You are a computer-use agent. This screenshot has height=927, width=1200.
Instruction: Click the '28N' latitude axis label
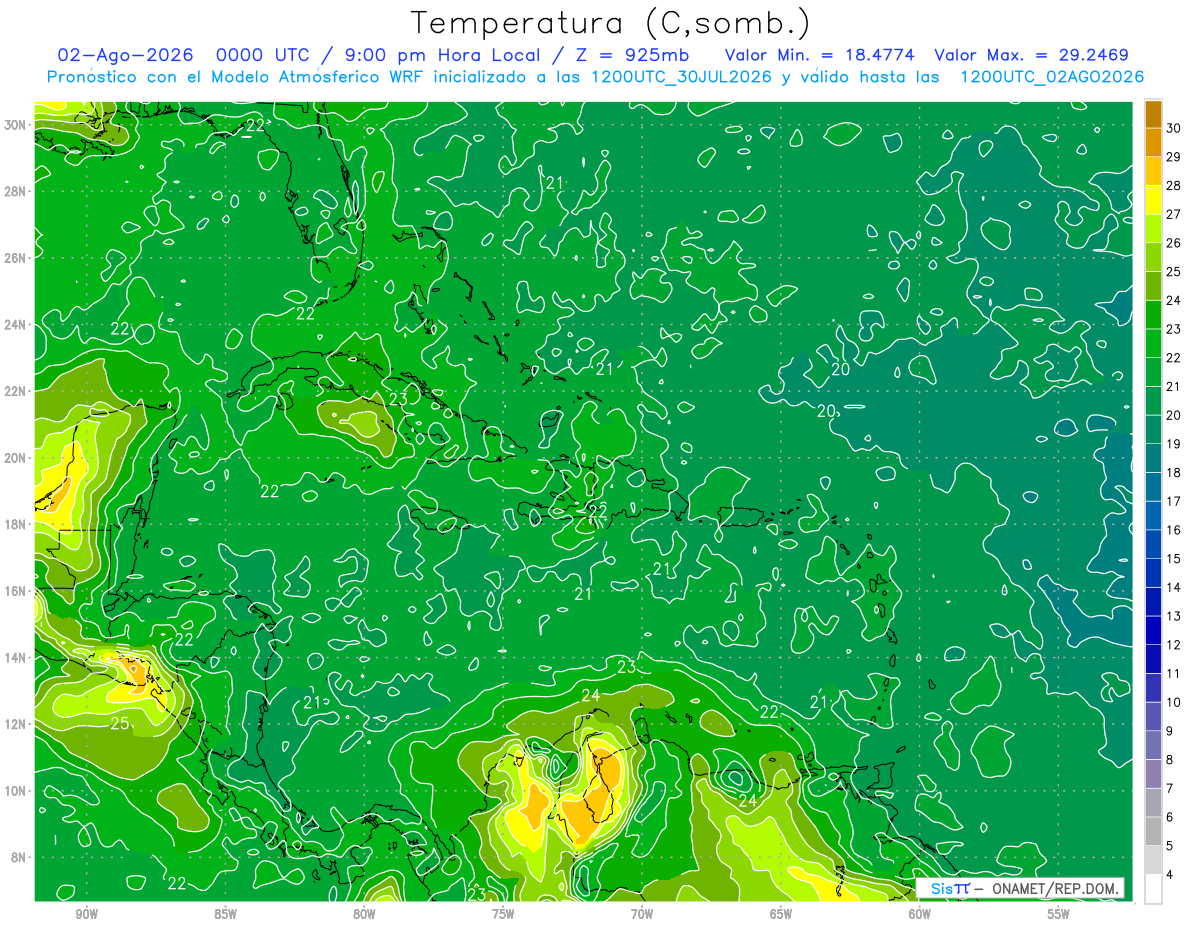16,191
